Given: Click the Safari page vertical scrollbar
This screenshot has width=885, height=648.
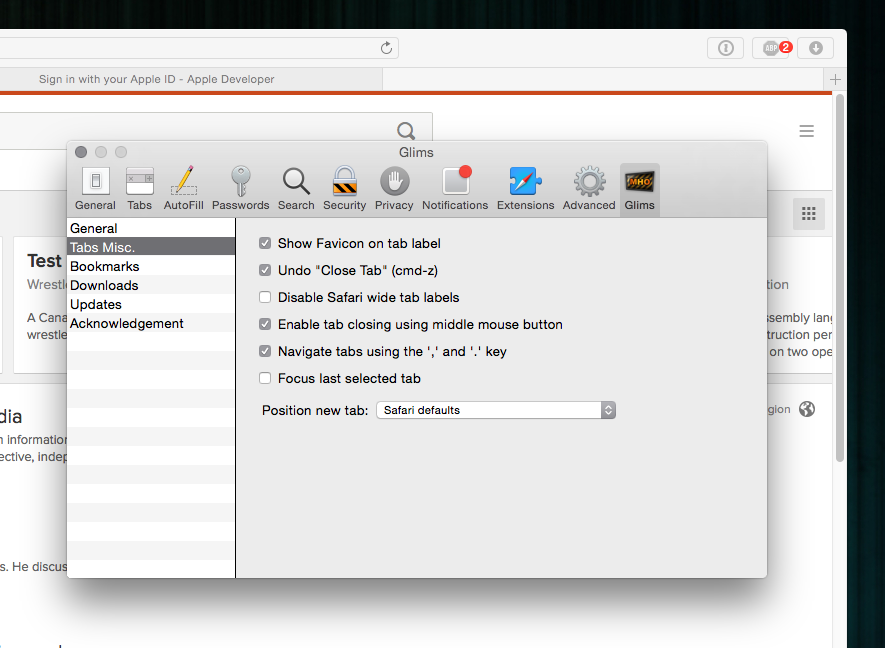Looking at the screenshot, I should [840, 278].
